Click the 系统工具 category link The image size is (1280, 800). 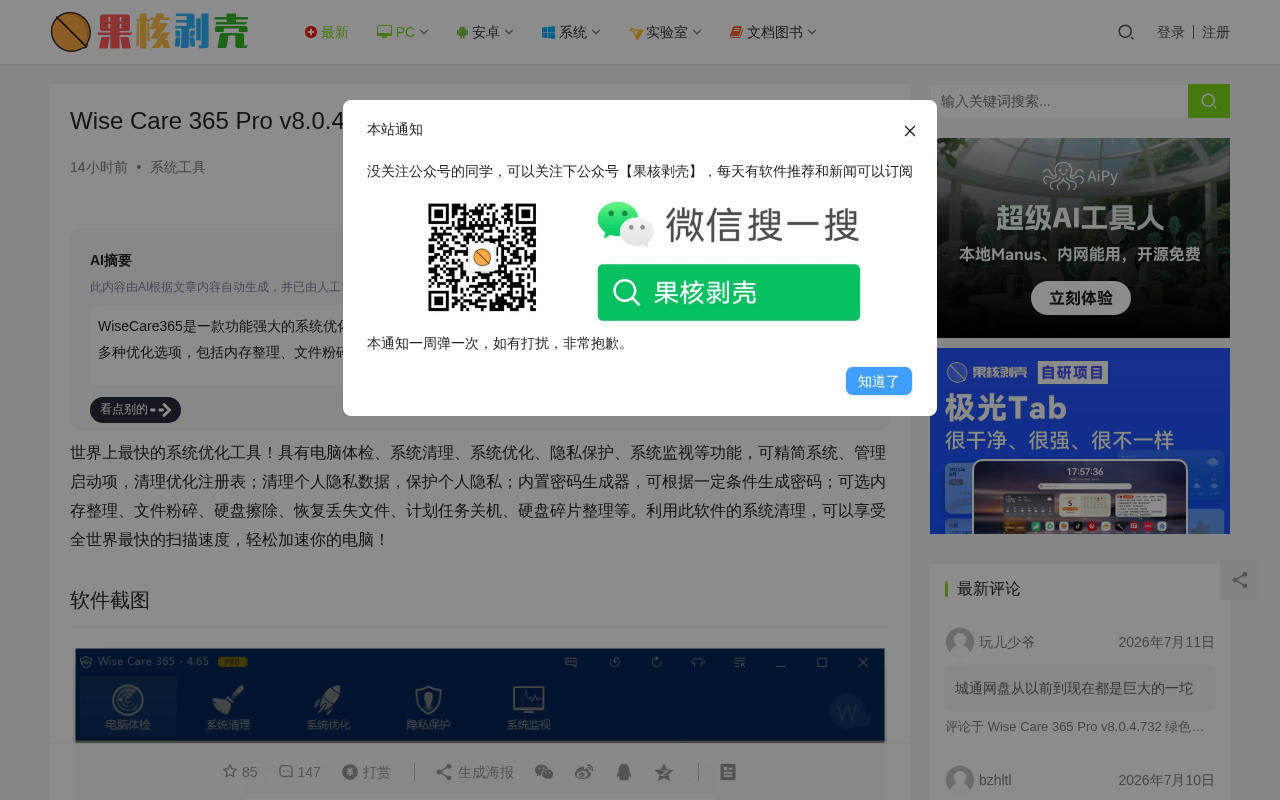[x=178, y=167]
